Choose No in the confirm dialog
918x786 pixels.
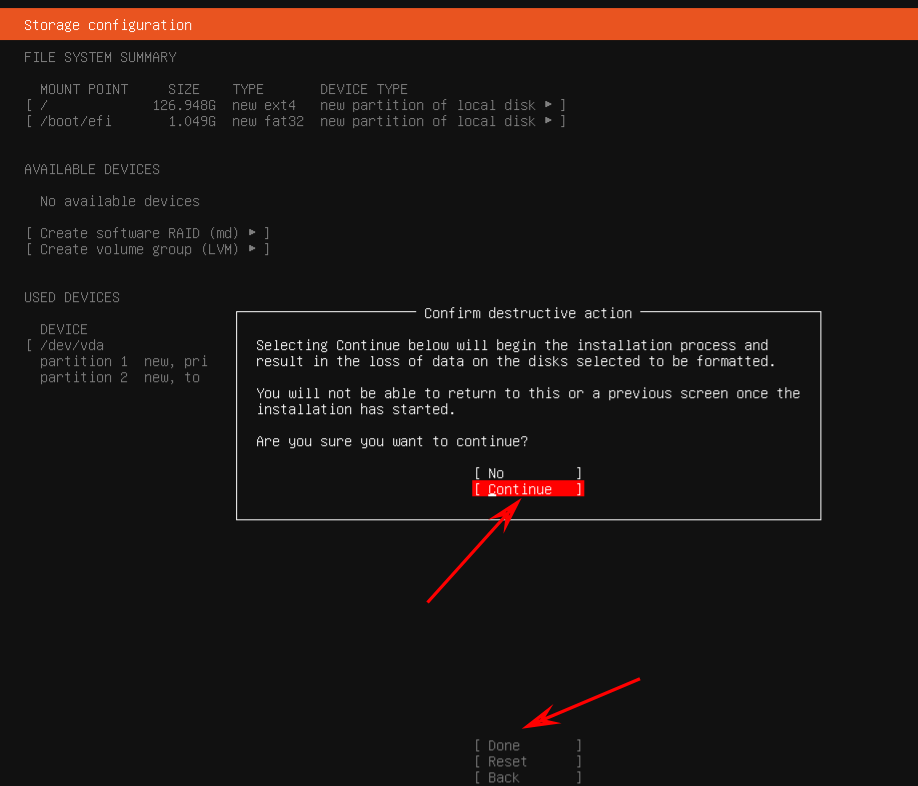527,473
